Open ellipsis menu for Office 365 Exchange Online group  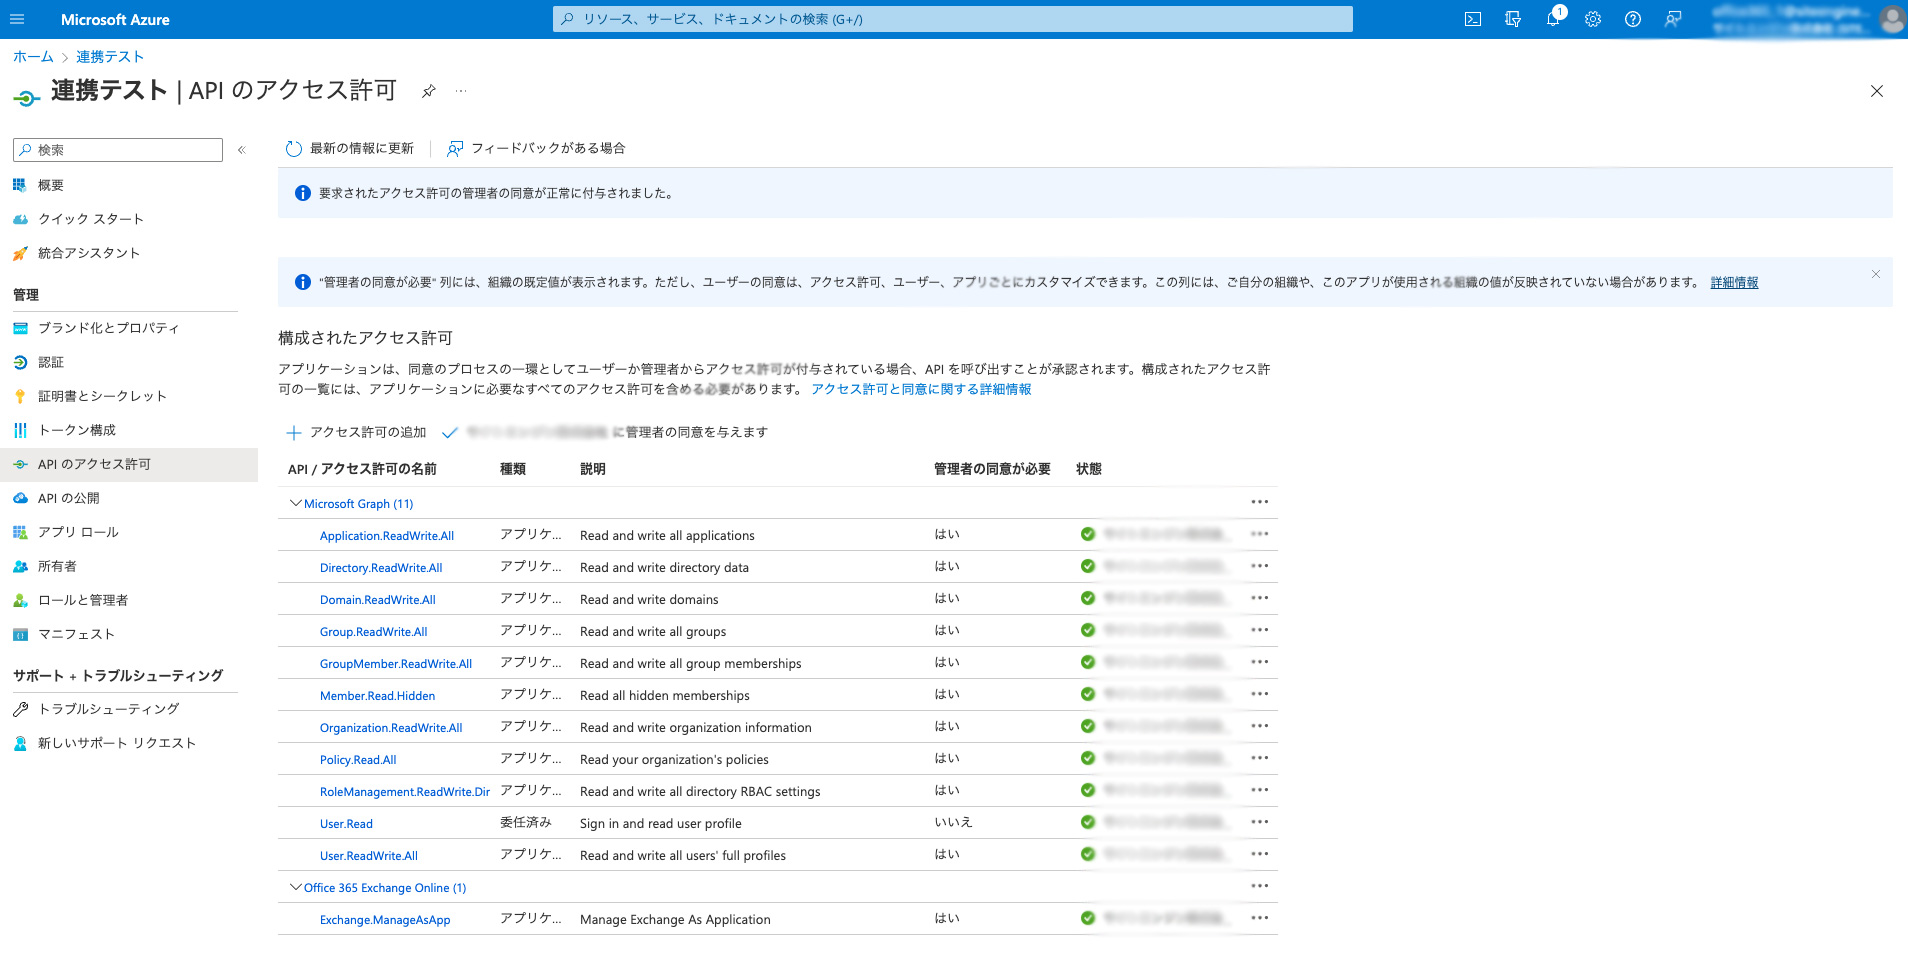pyautogui.click(x=1259, y=886)
